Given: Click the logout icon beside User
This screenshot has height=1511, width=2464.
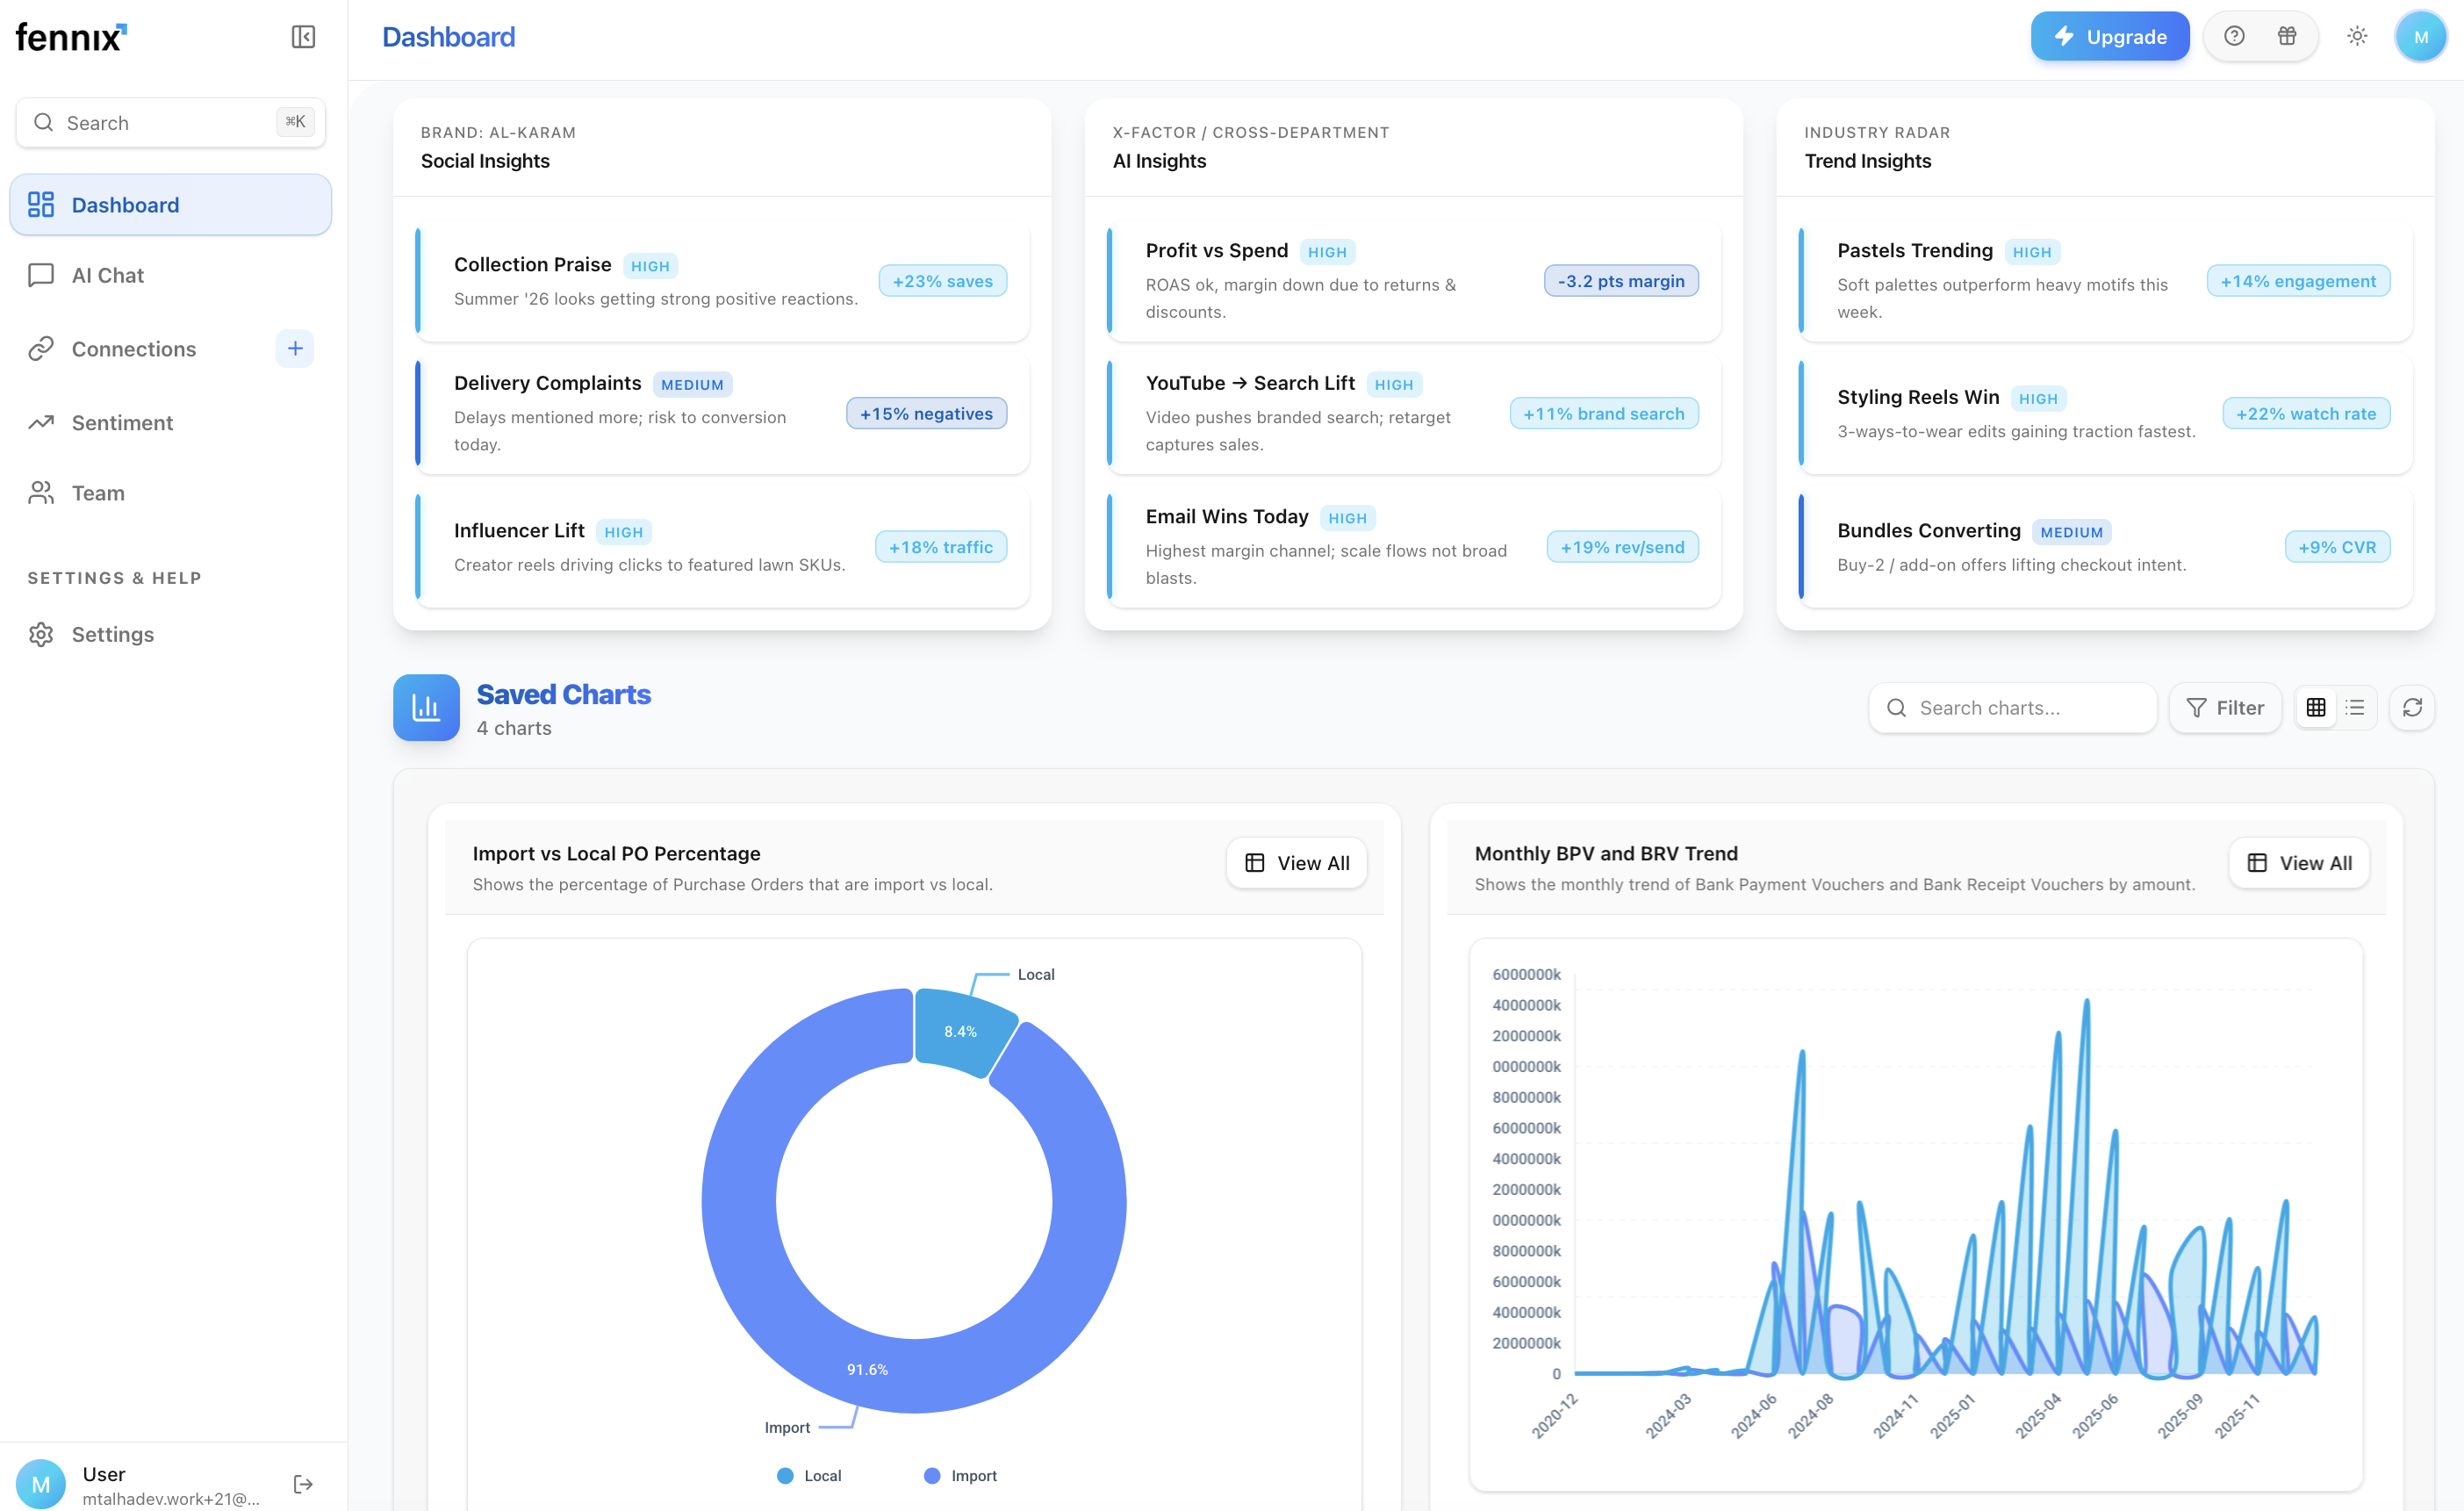Looking at the screenshot, I should pos(303,1483).
